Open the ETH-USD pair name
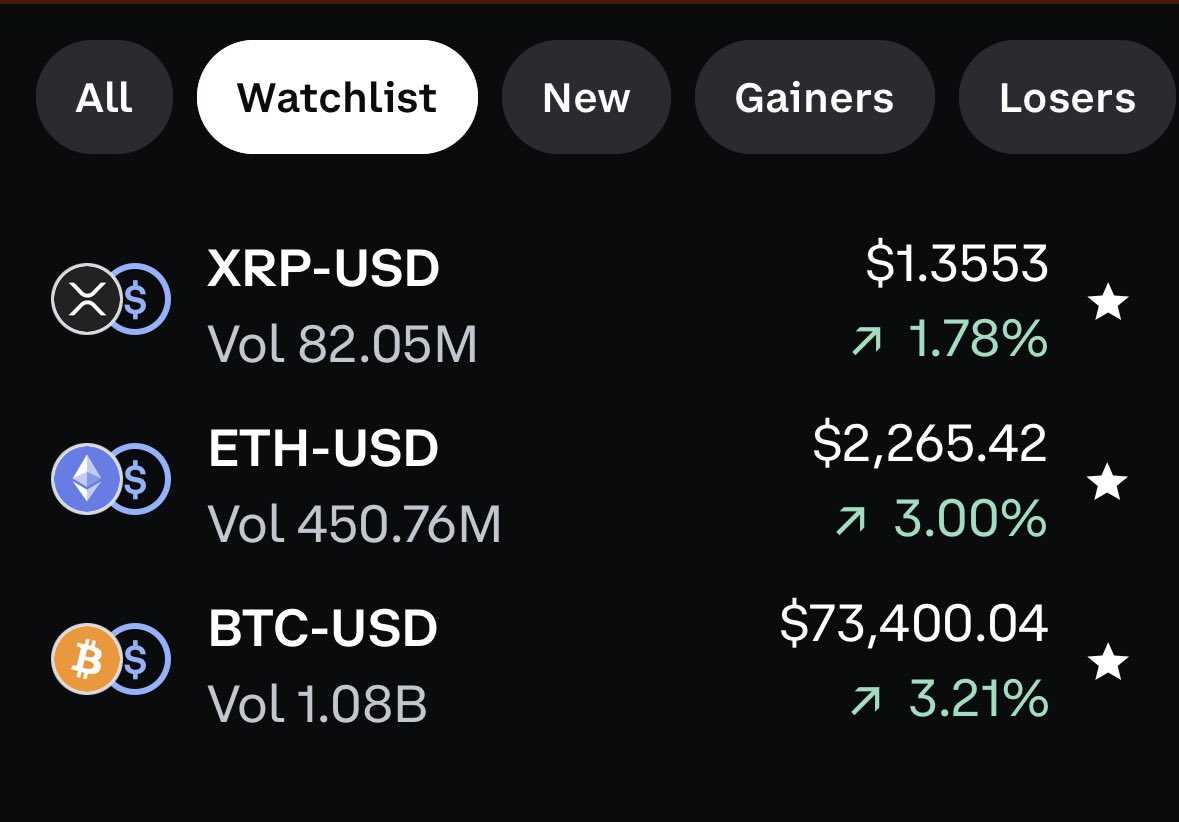 [323, 450]
